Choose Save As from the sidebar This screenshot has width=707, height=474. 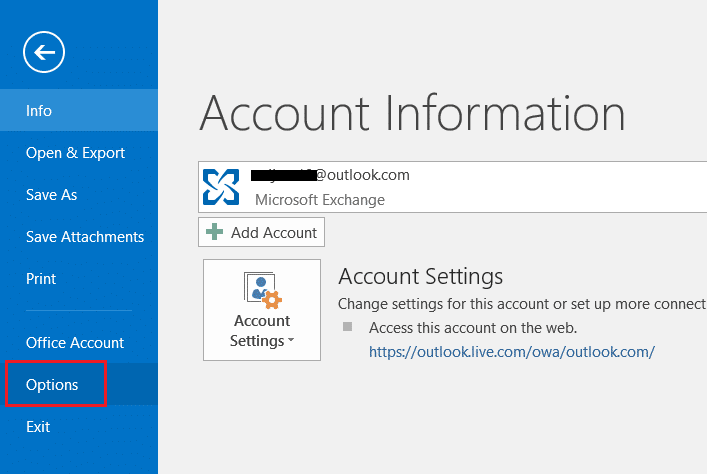click(51, 195)
